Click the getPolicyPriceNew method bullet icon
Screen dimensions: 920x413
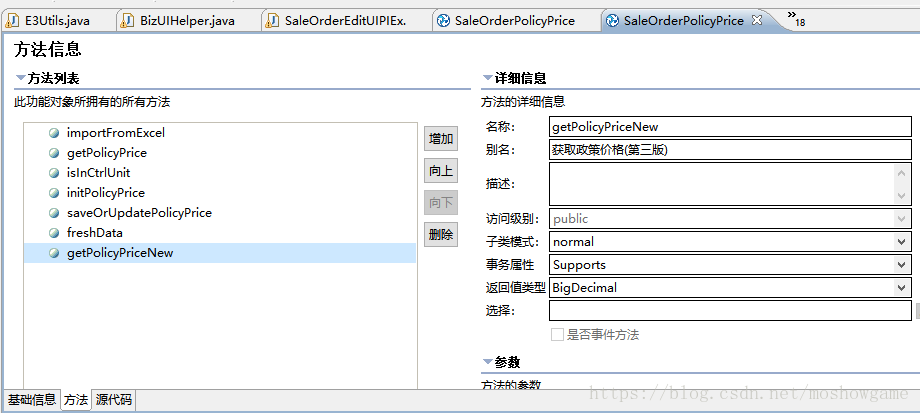pyautogui.click(x=55, y=253)
